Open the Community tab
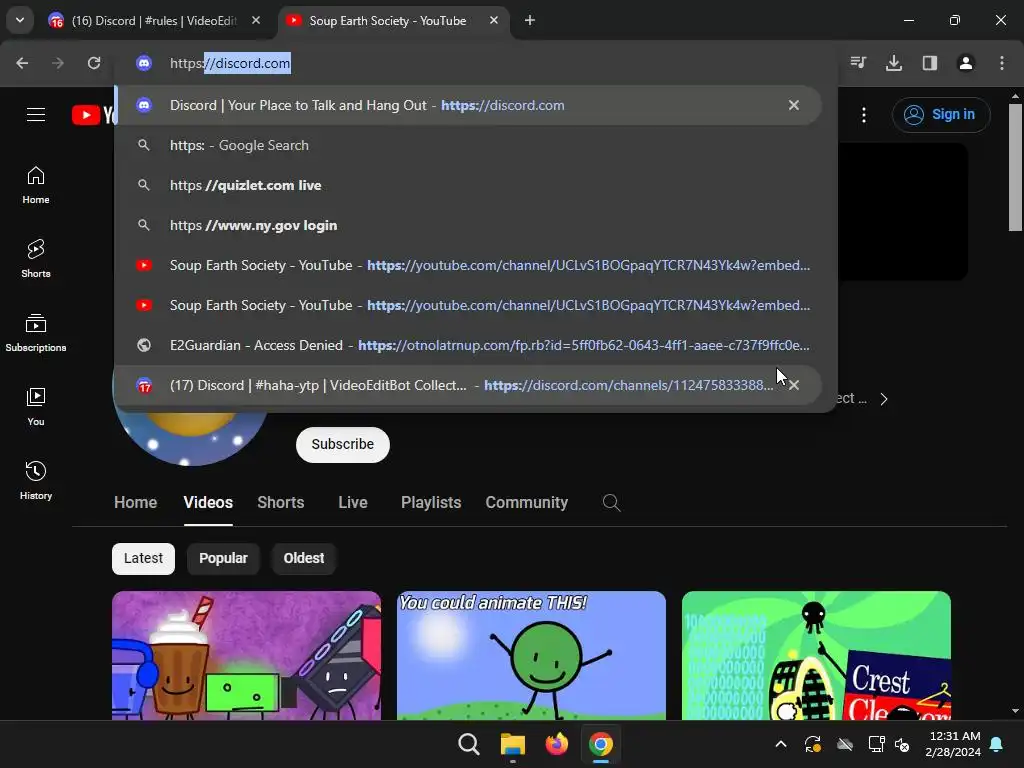 coord(526,502)
